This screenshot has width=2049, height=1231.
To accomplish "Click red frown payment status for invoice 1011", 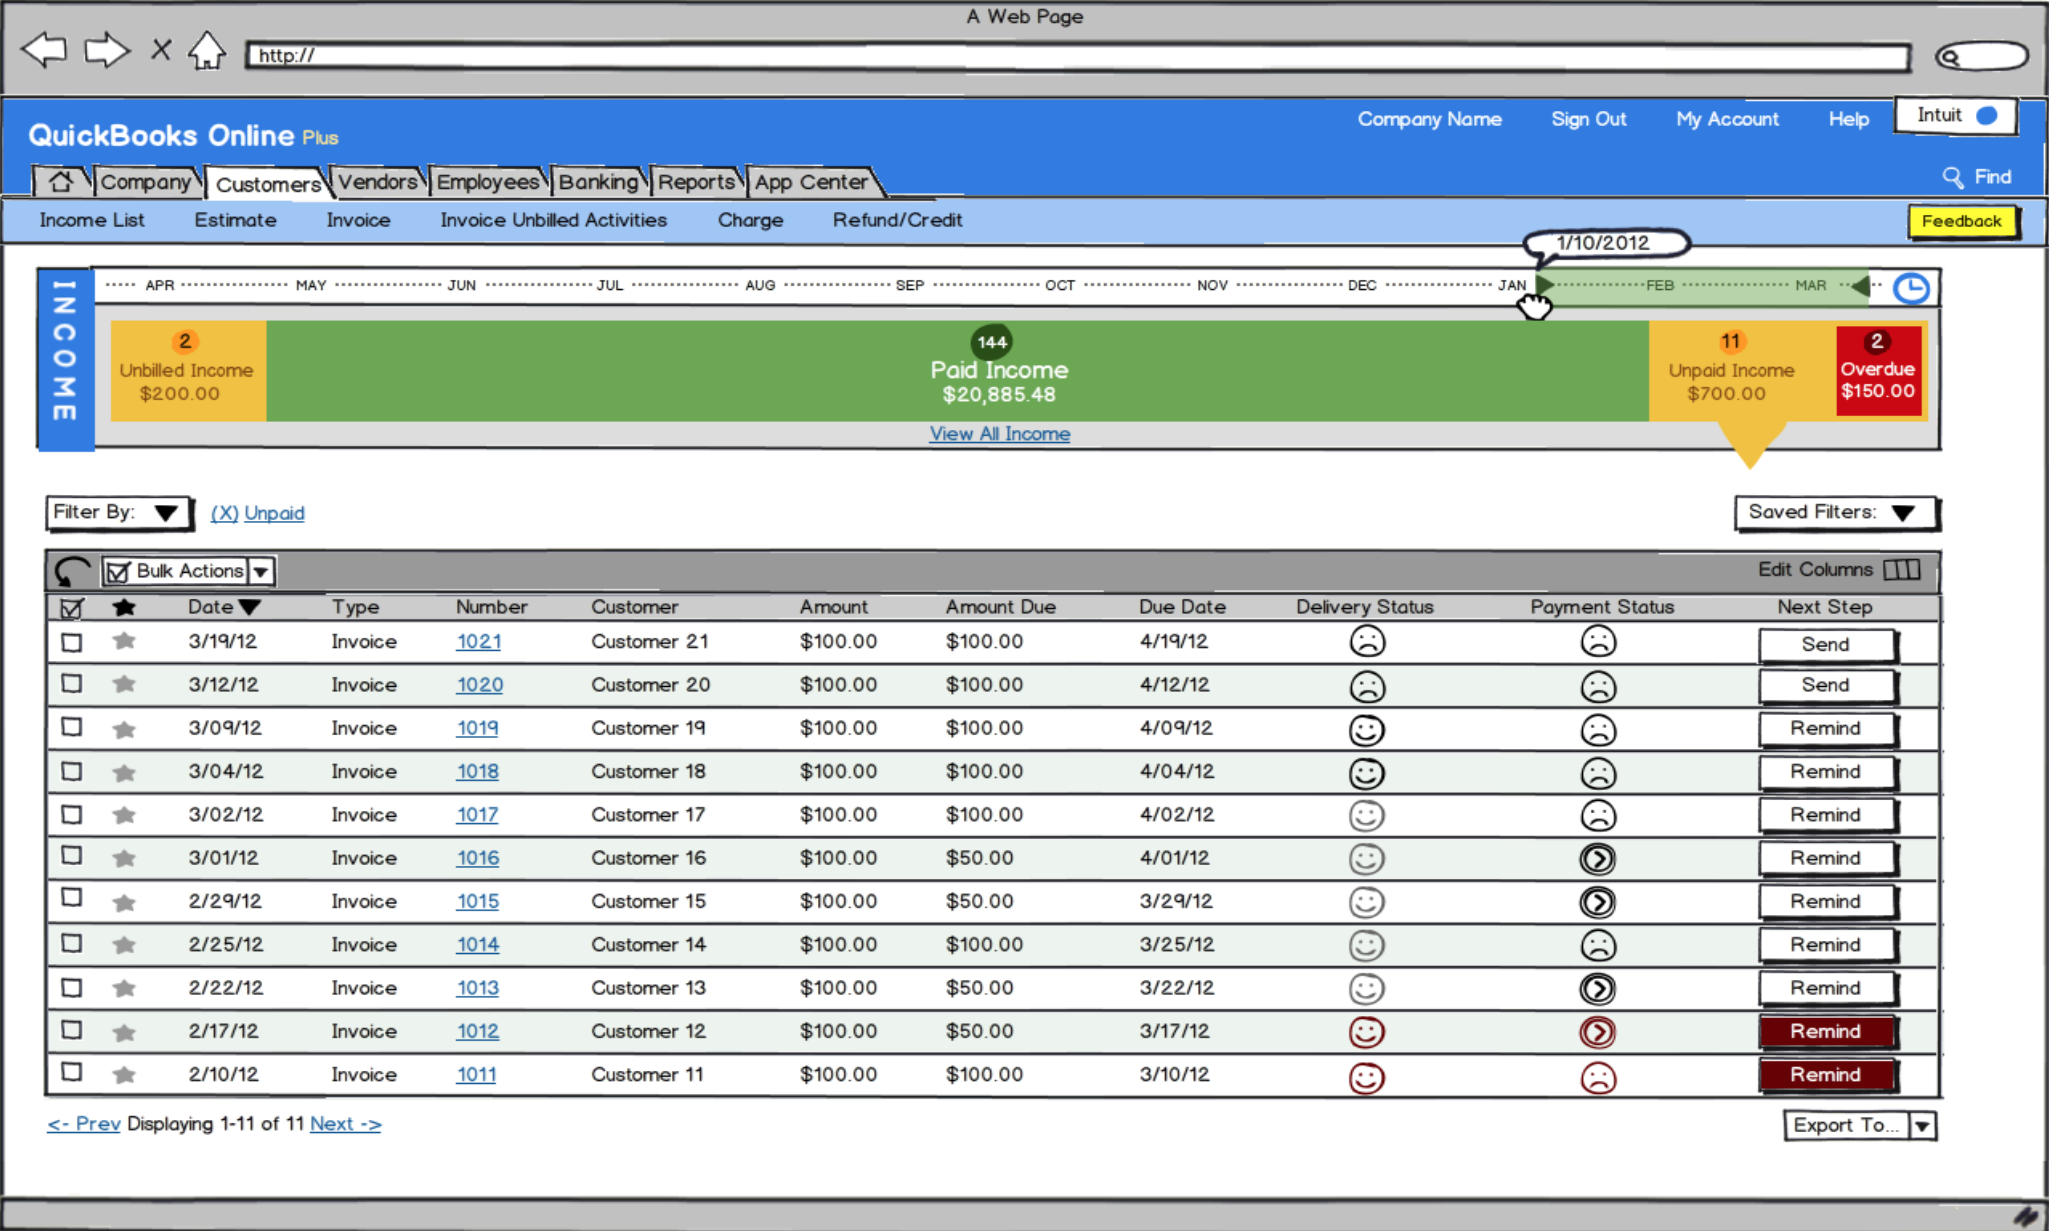I will coord(1598,1077).
